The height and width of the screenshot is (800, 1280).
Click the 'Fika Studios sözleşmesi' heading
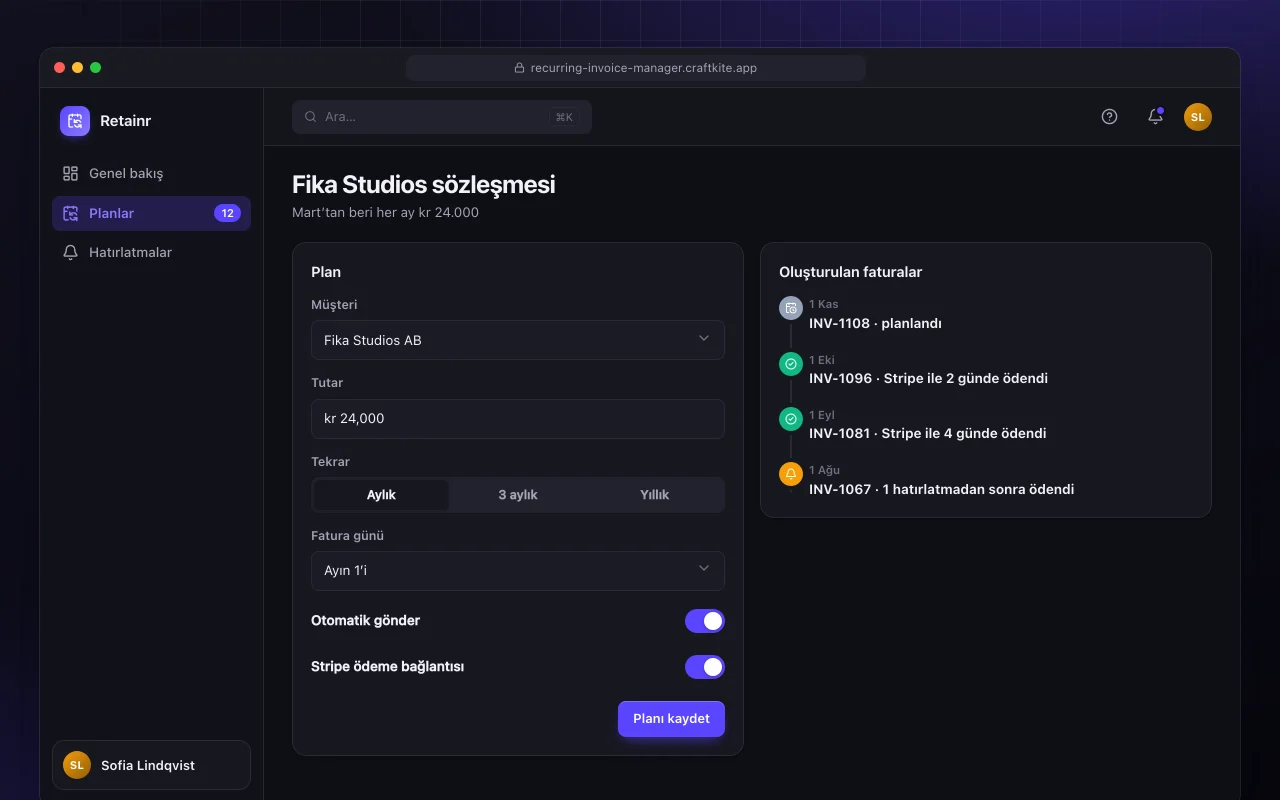424,185
